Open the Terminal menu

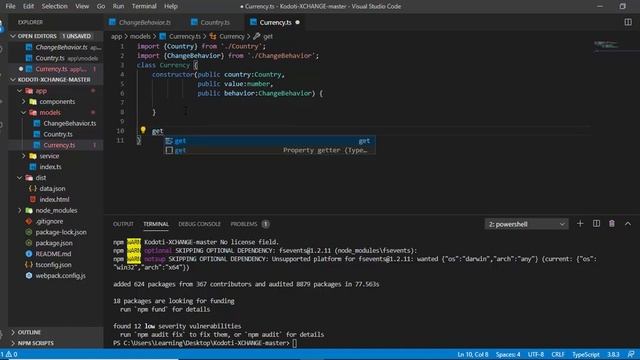[144, 6]
